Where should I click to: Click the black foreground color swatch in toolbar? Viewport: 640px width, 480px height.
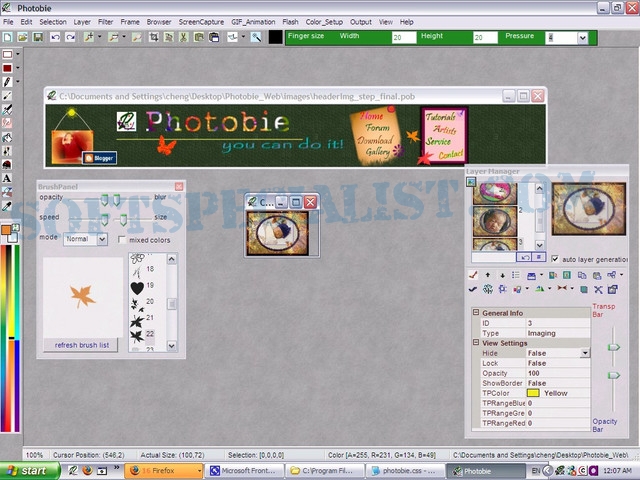(276, 38)
